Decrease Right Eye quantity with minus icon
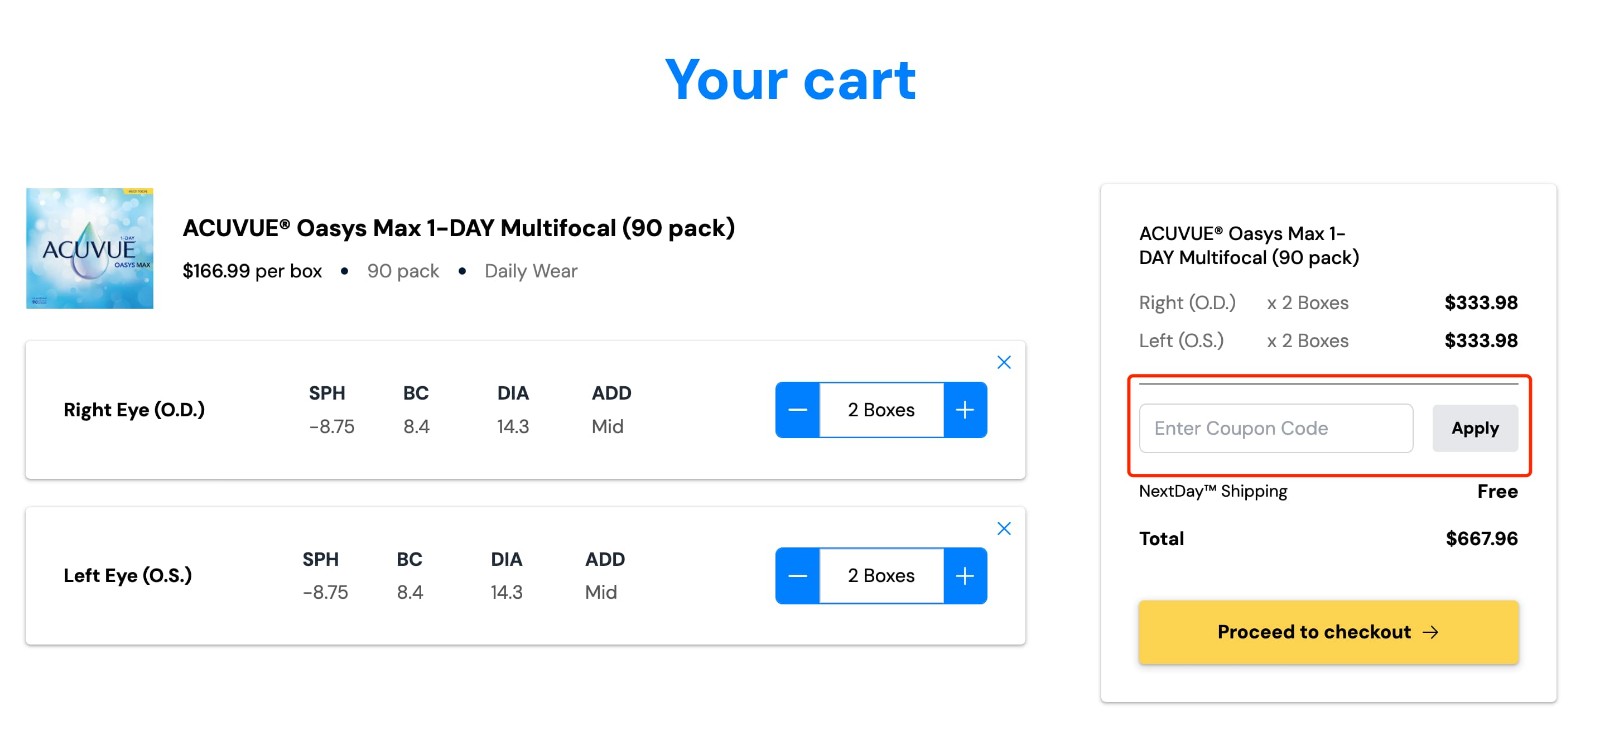 [x=797, y=409]
